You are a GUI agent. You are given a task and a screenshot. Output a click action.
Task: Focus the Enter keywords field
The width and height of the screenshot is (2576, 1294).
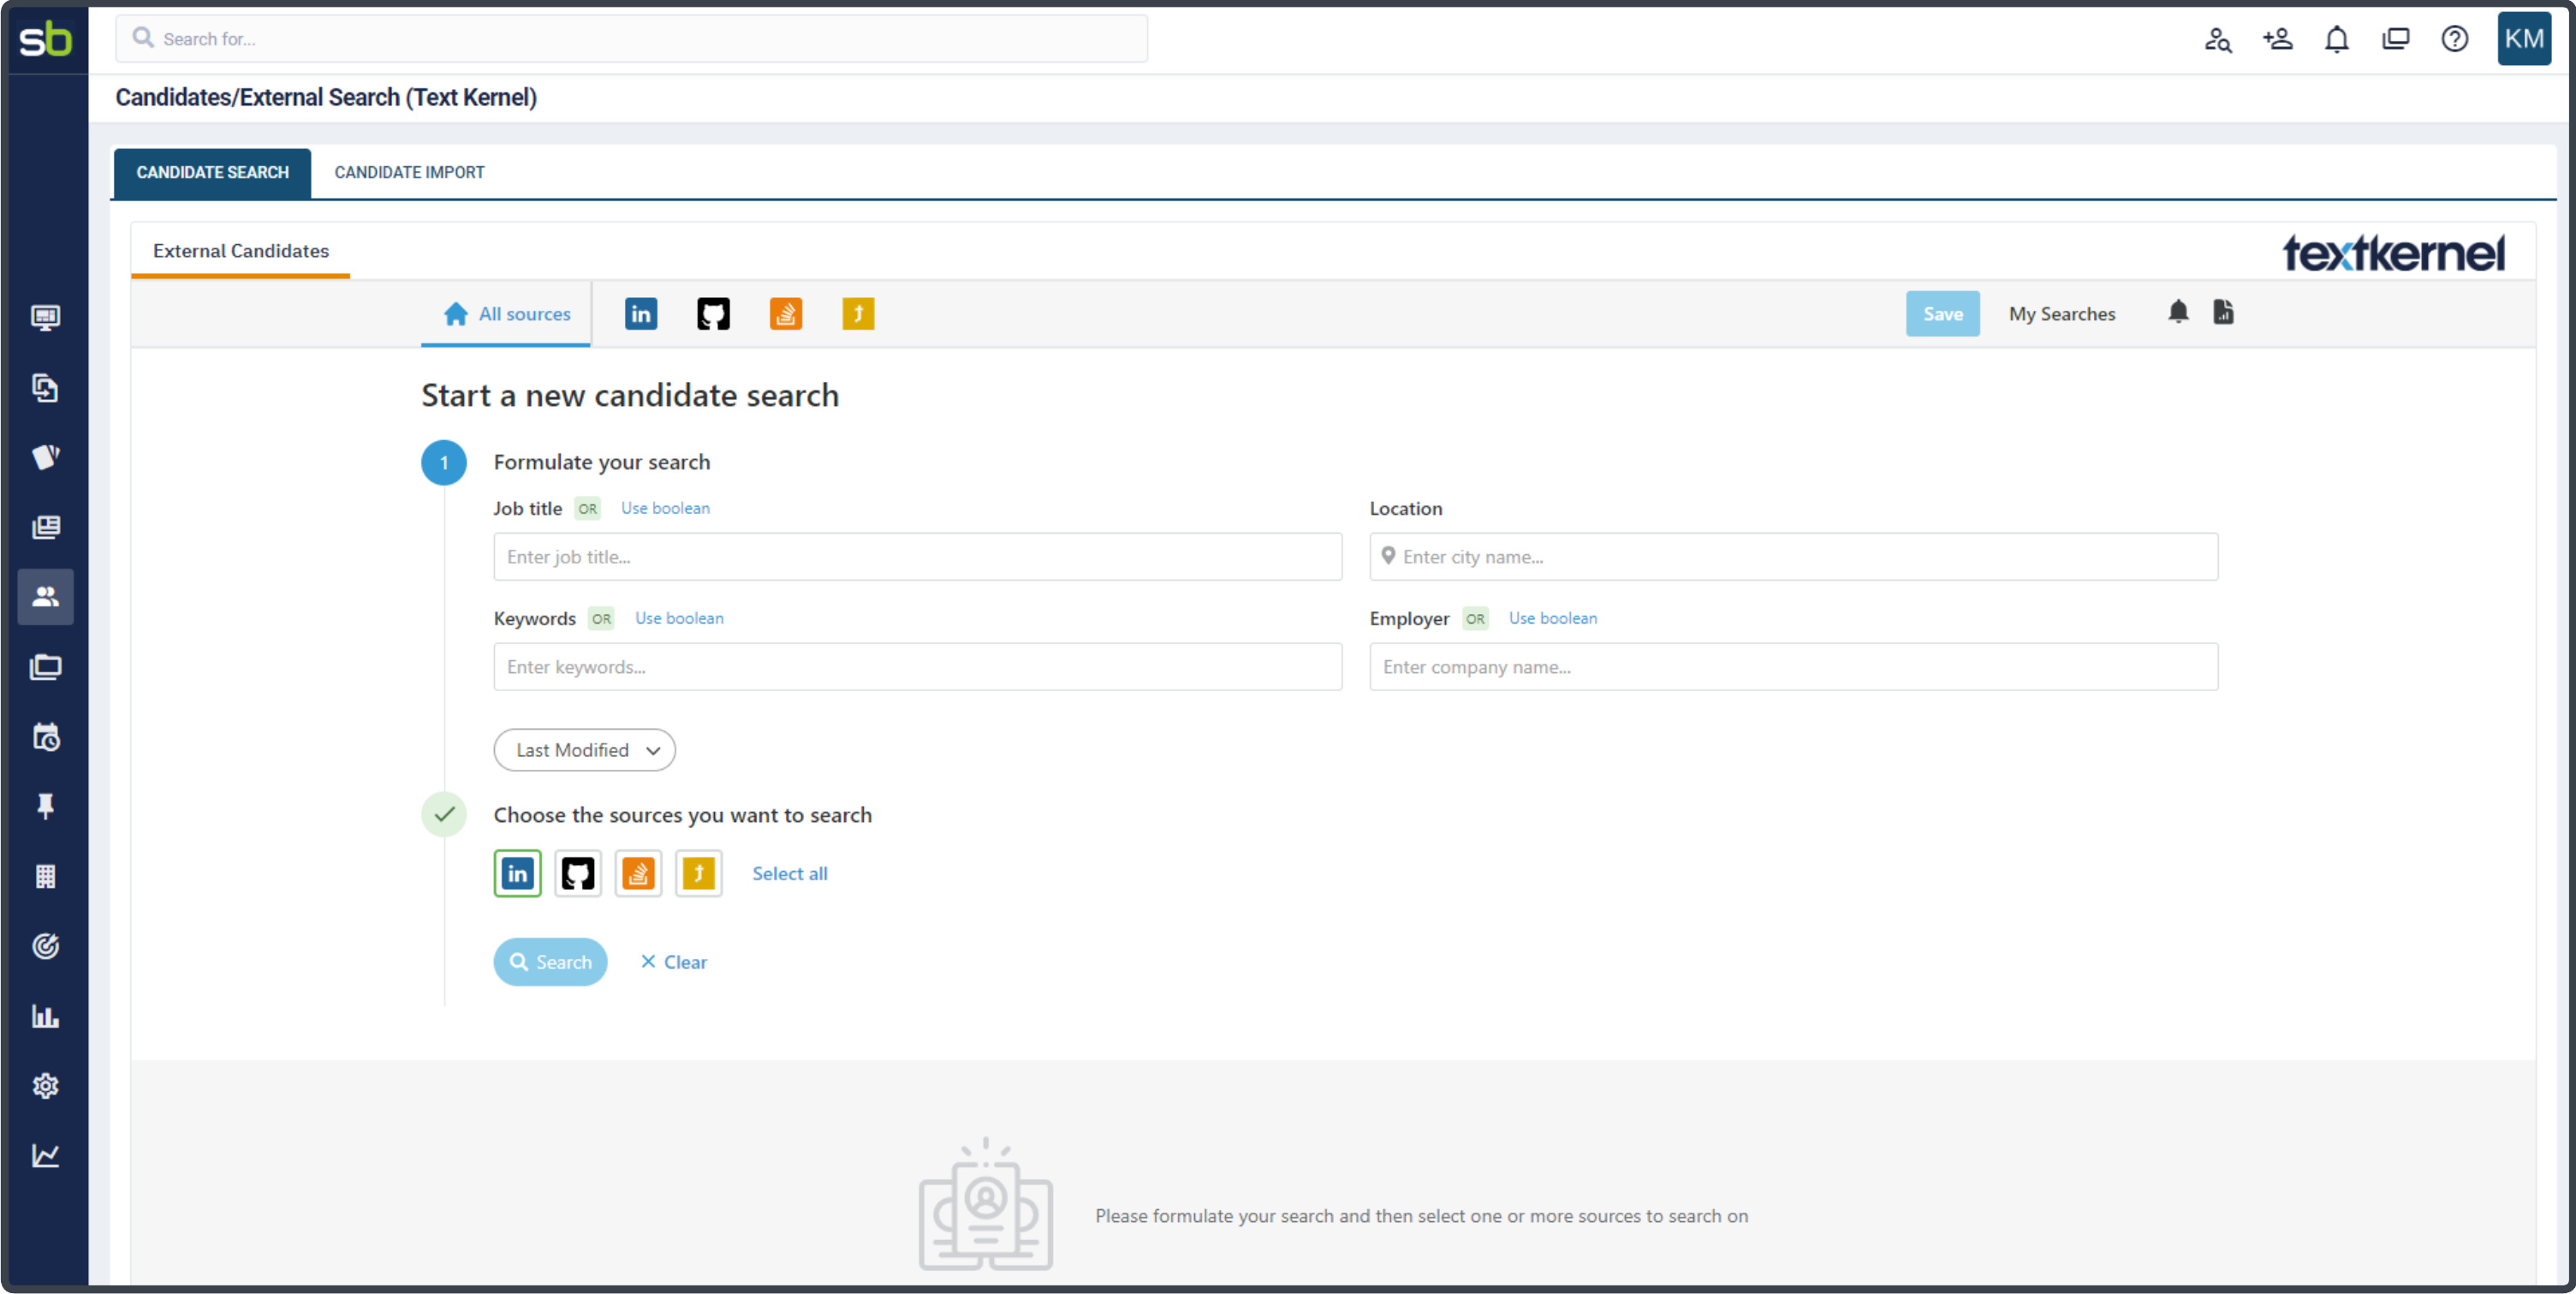point(917,667)
